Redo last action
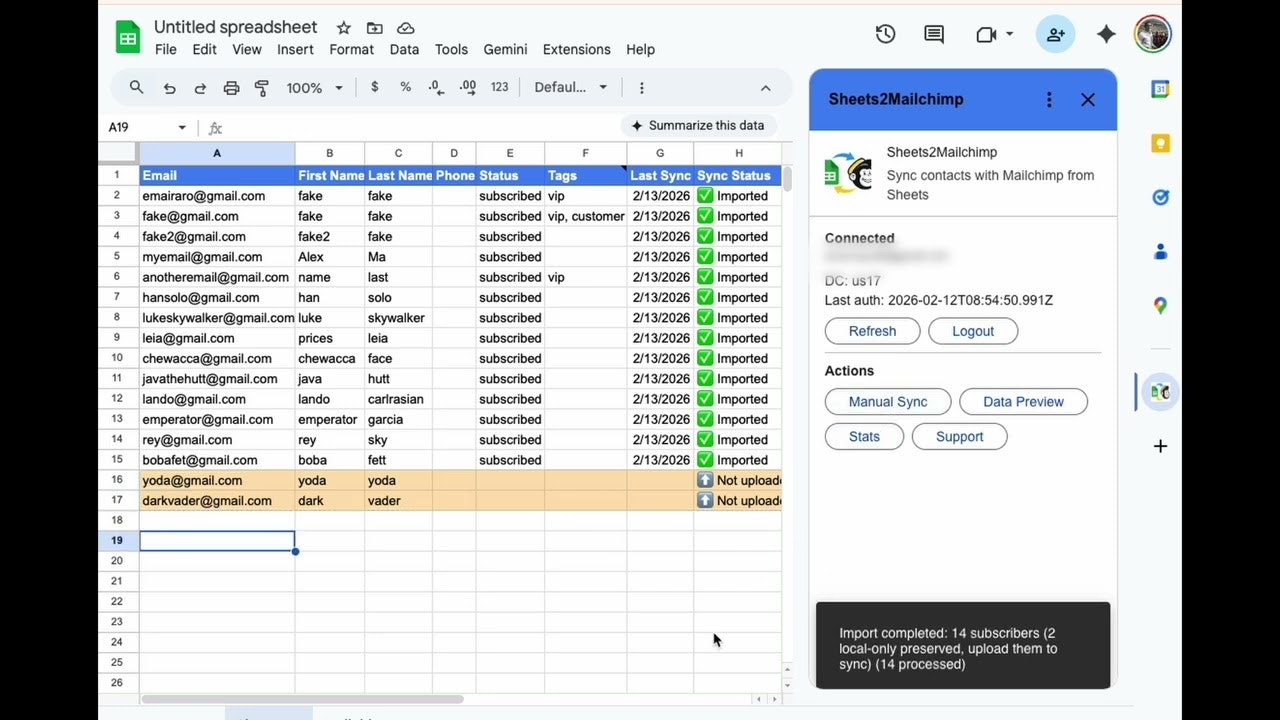Viewport: 1280px width, 720px height. (200, 88)
